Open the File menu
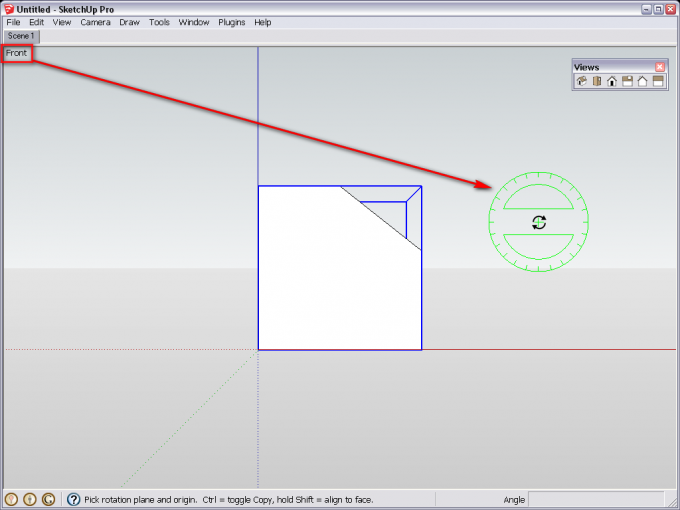Image resolution: width=680 pixels, height=510 pixels. [14, 22]
